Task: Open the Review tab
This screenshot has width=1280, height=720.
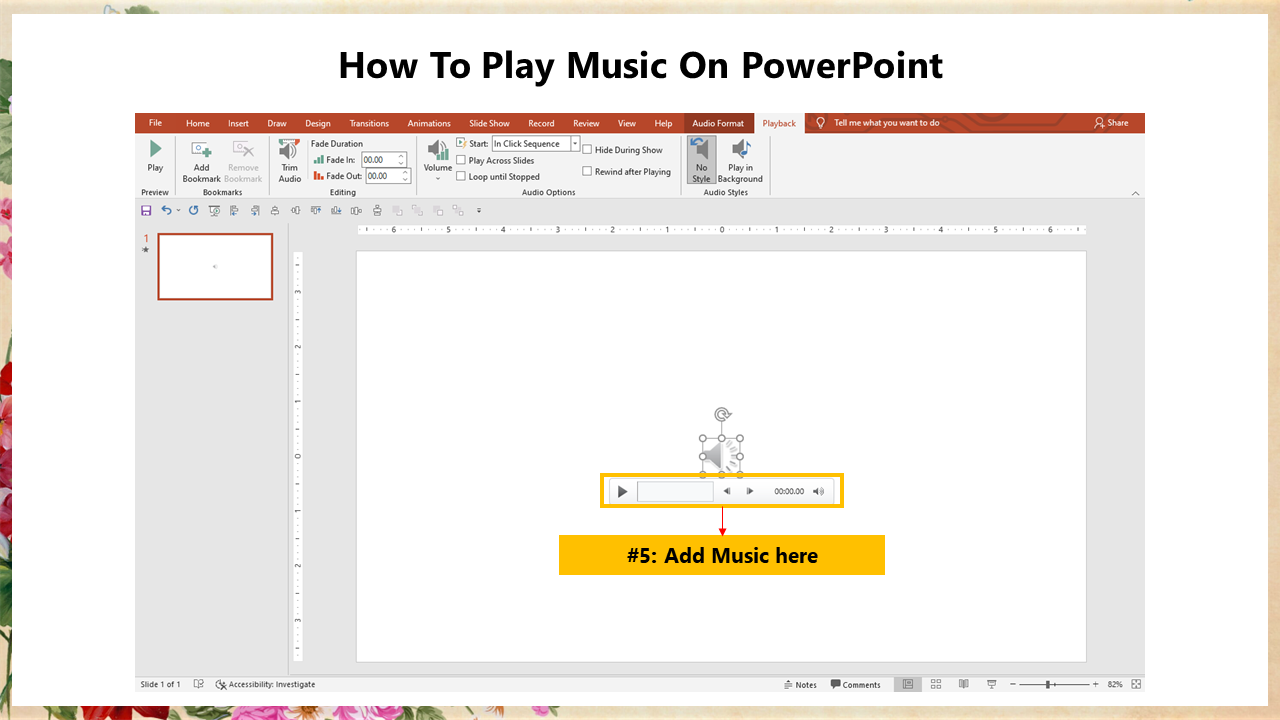Action: [586, 123]
